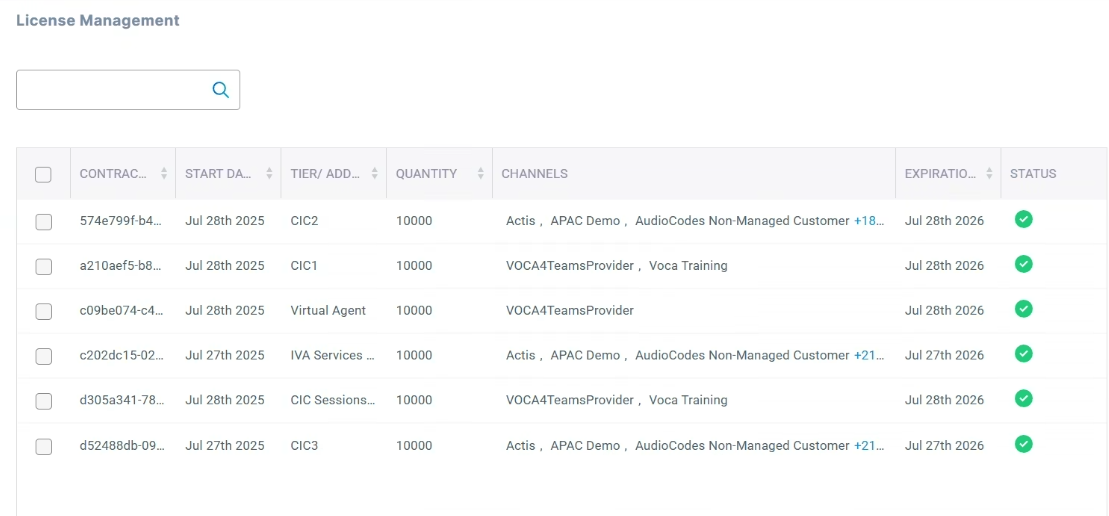Click the search magnifier icon
1109x516 pixels.
pyautogui.click(x=221, y=90)
